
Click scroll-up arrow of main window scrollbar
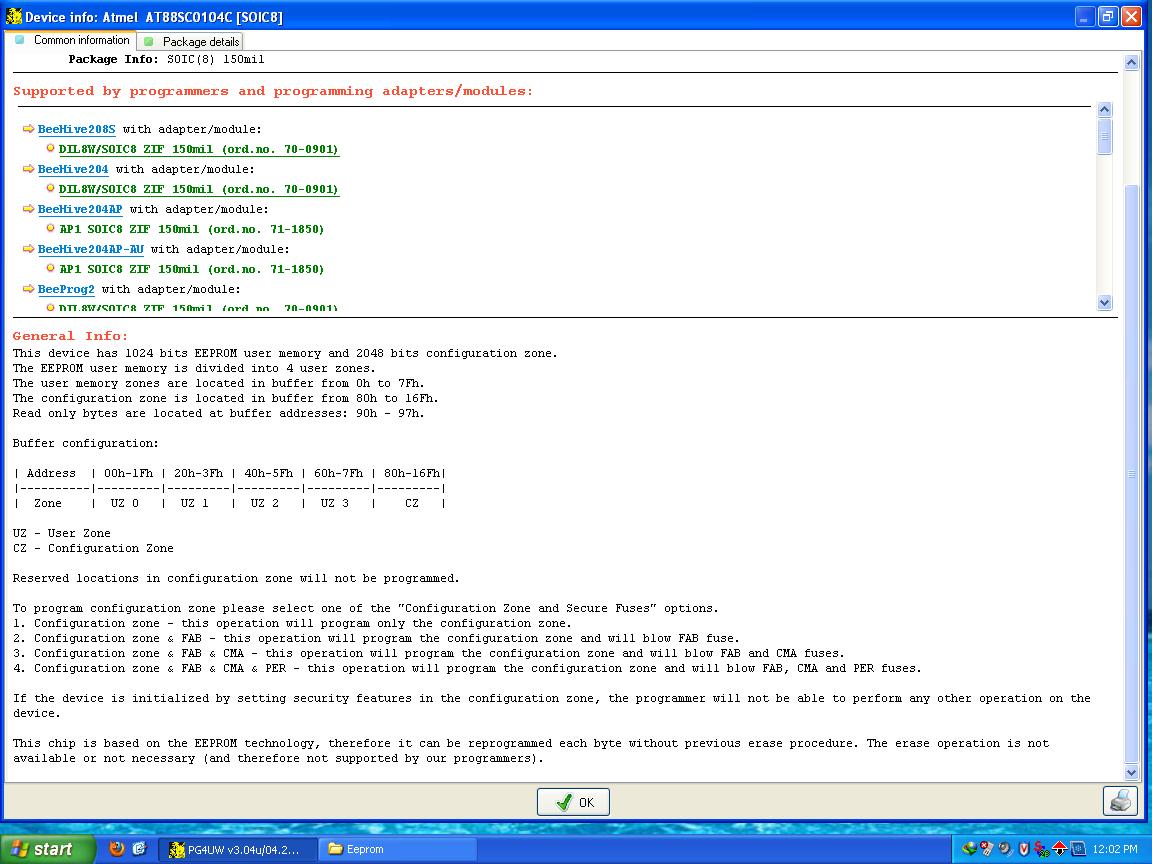pyautogui.click(x=1131, y=62)
